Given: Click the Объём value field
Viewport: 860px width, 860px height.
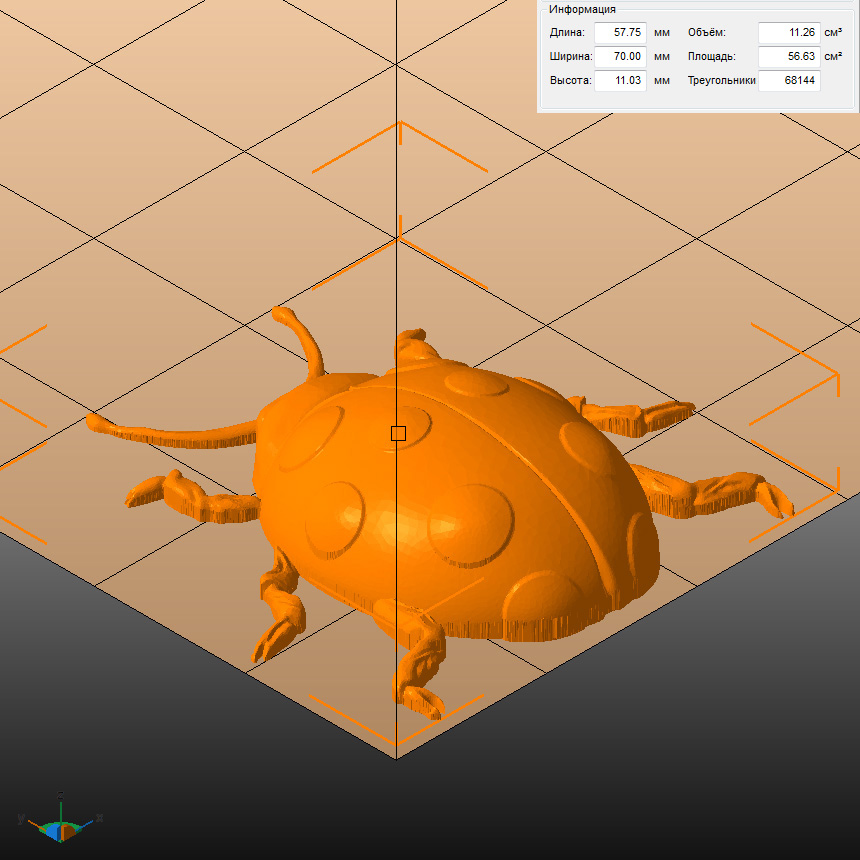Looking at the screenshot, I should 789,33.
